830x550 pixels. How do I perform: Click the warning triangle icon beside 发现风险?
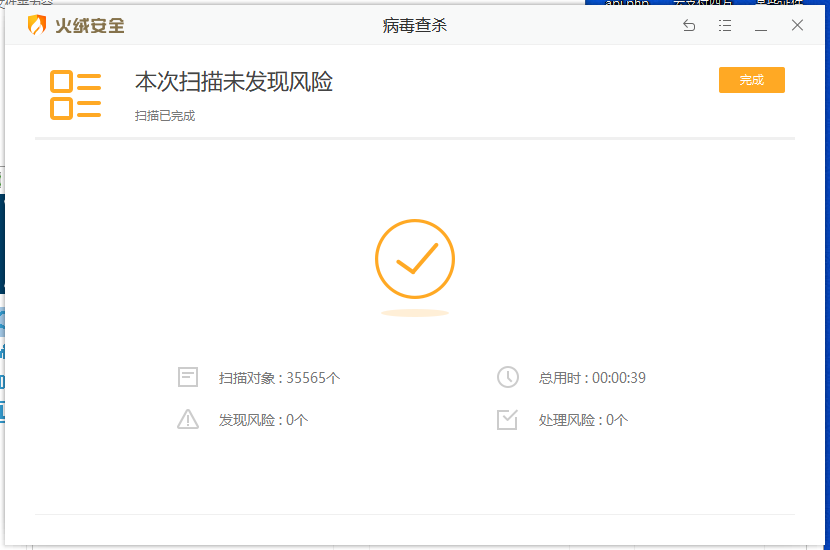tap(188, 420)
